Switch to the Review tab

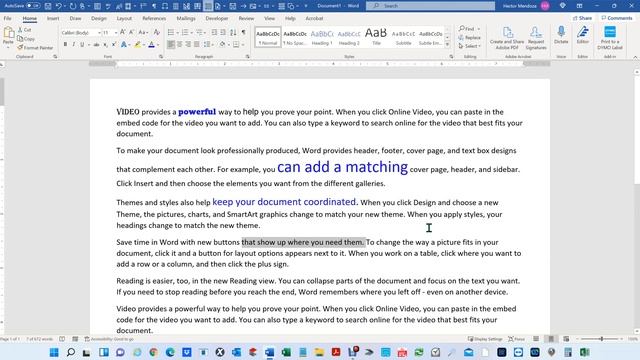pos(246,18)
